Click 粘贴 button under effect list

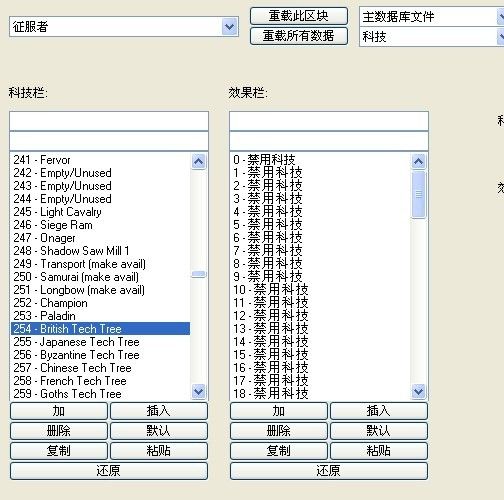(x=379, y=451)
